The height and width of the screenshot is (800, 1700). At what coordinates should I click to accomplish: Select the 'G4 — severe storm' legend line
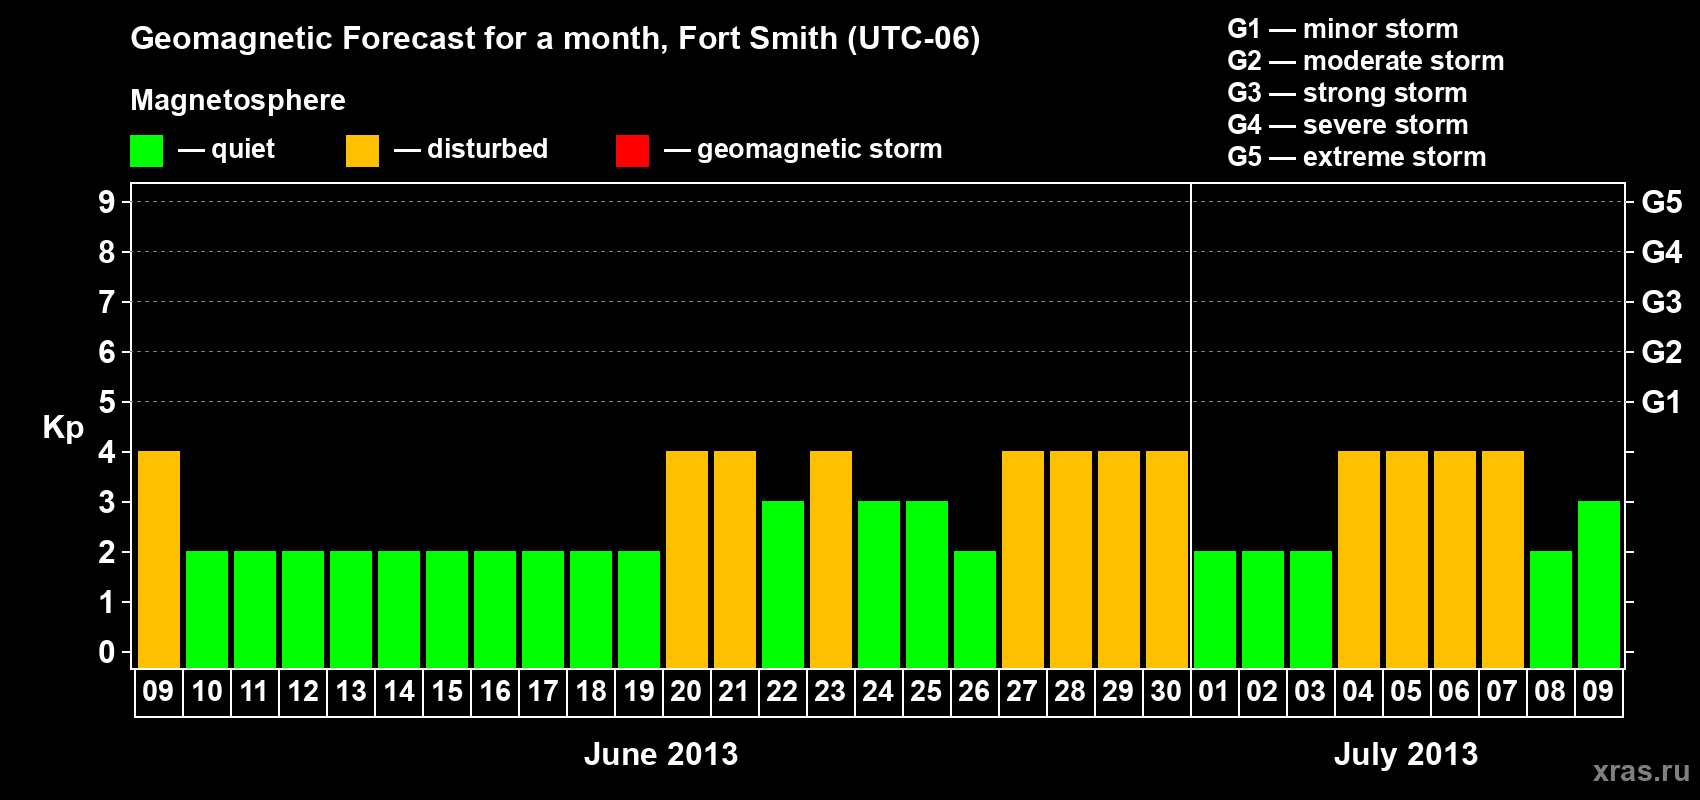tap(1348, 125)
